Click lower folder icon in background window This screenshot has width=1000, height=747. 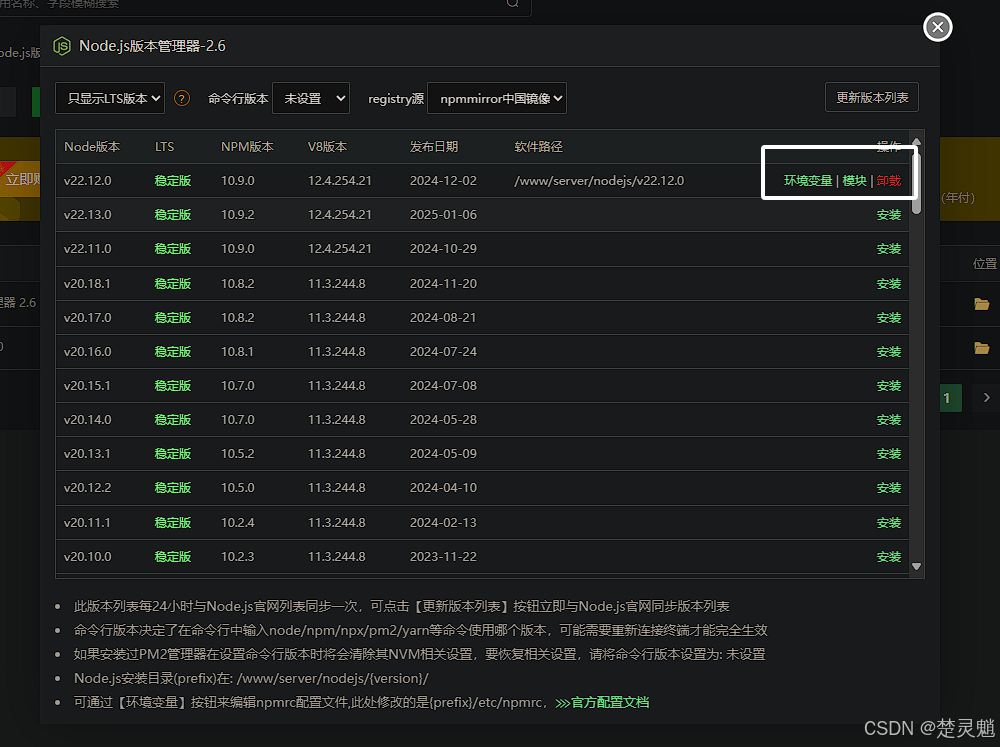click(982, 348)
